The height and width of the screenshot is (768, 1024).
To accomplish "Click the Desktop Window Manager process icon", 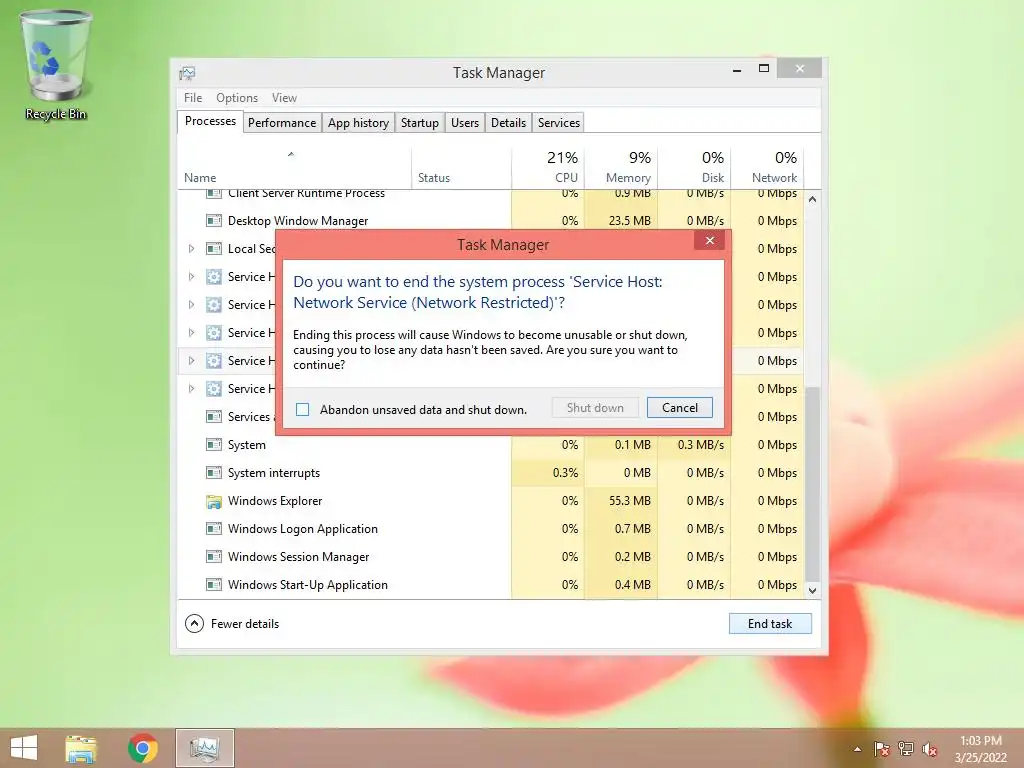I will click(214, 221).
